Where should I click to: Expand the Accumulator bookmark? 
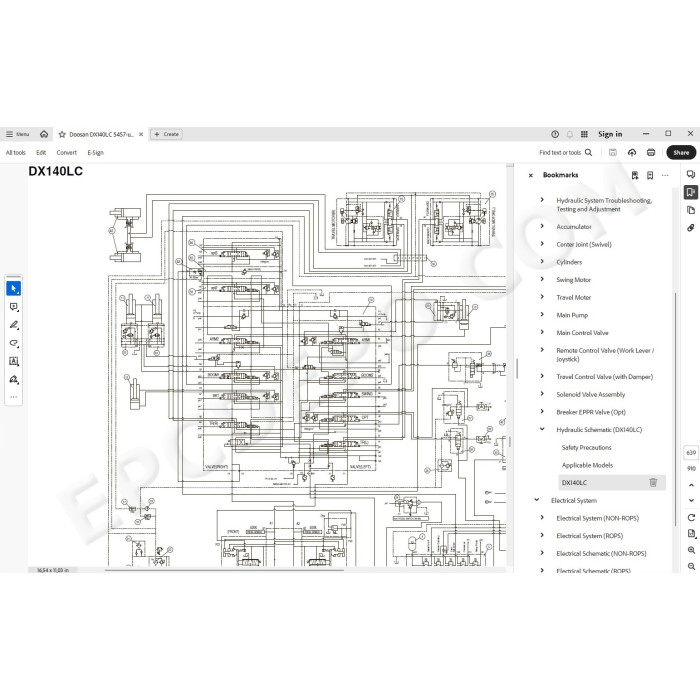click(x=542, y=226)
